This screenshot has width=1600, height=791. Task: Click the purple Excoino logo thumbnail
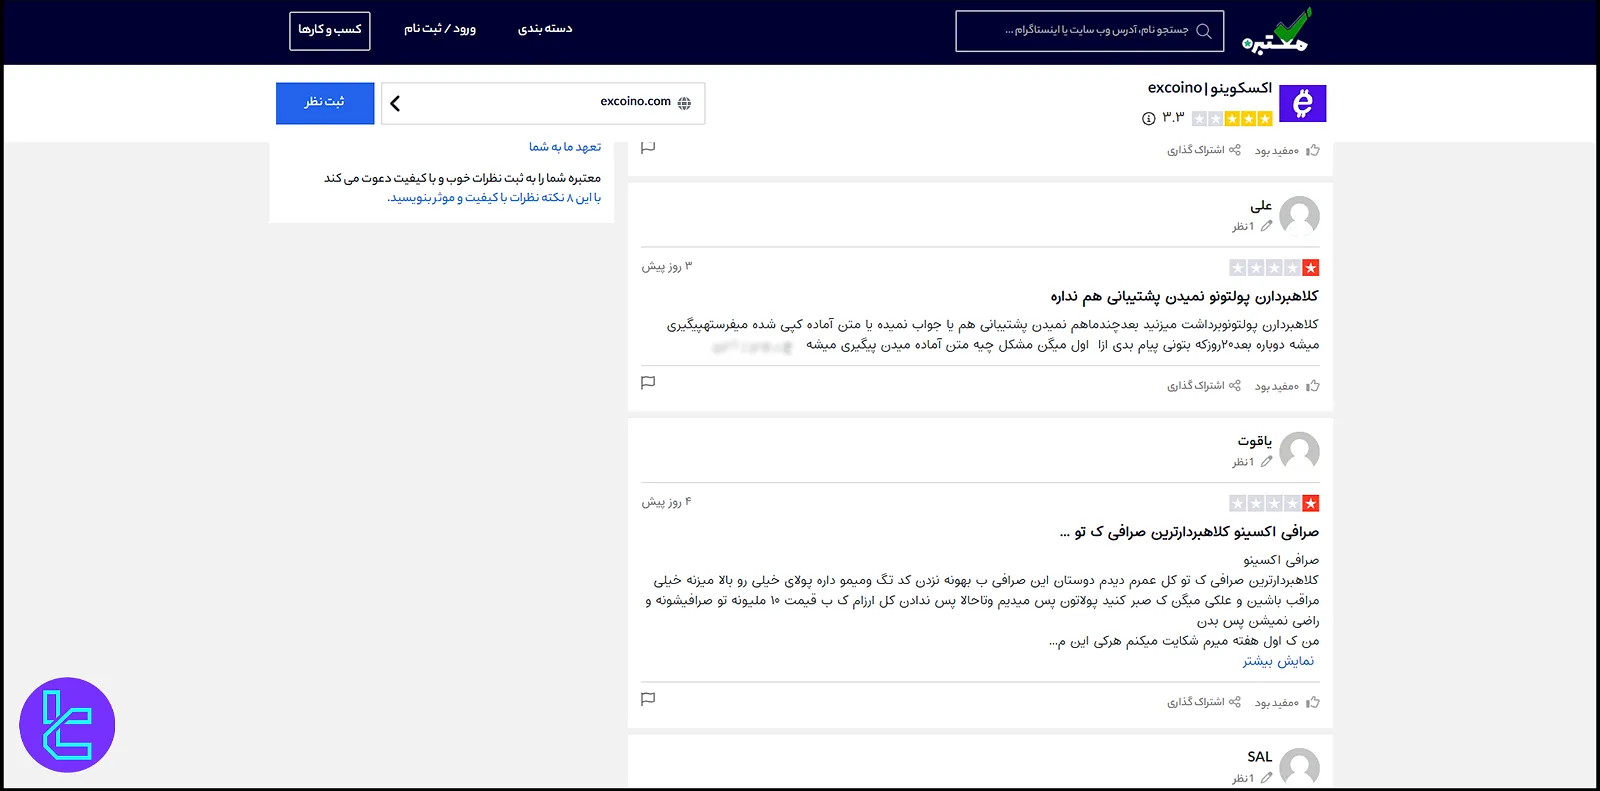(x=1302, y=103)
